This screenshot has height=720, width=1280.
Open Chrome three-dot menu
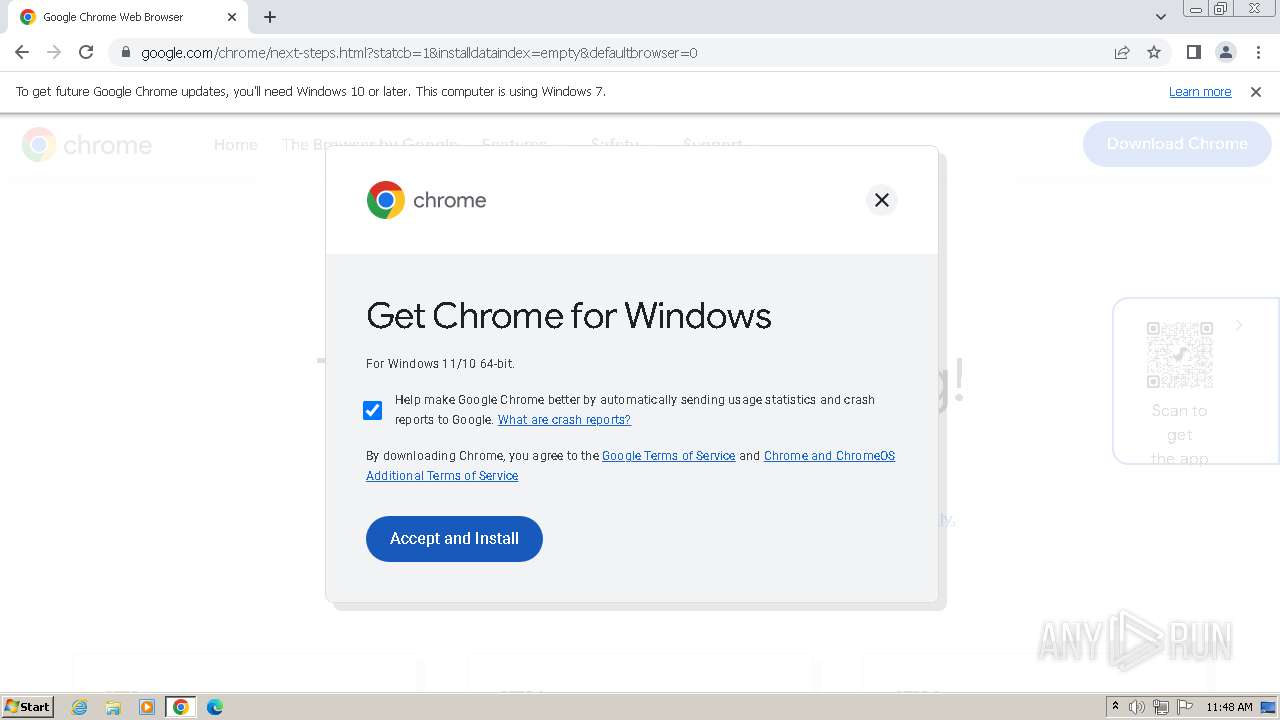(x=1258, y=52)
